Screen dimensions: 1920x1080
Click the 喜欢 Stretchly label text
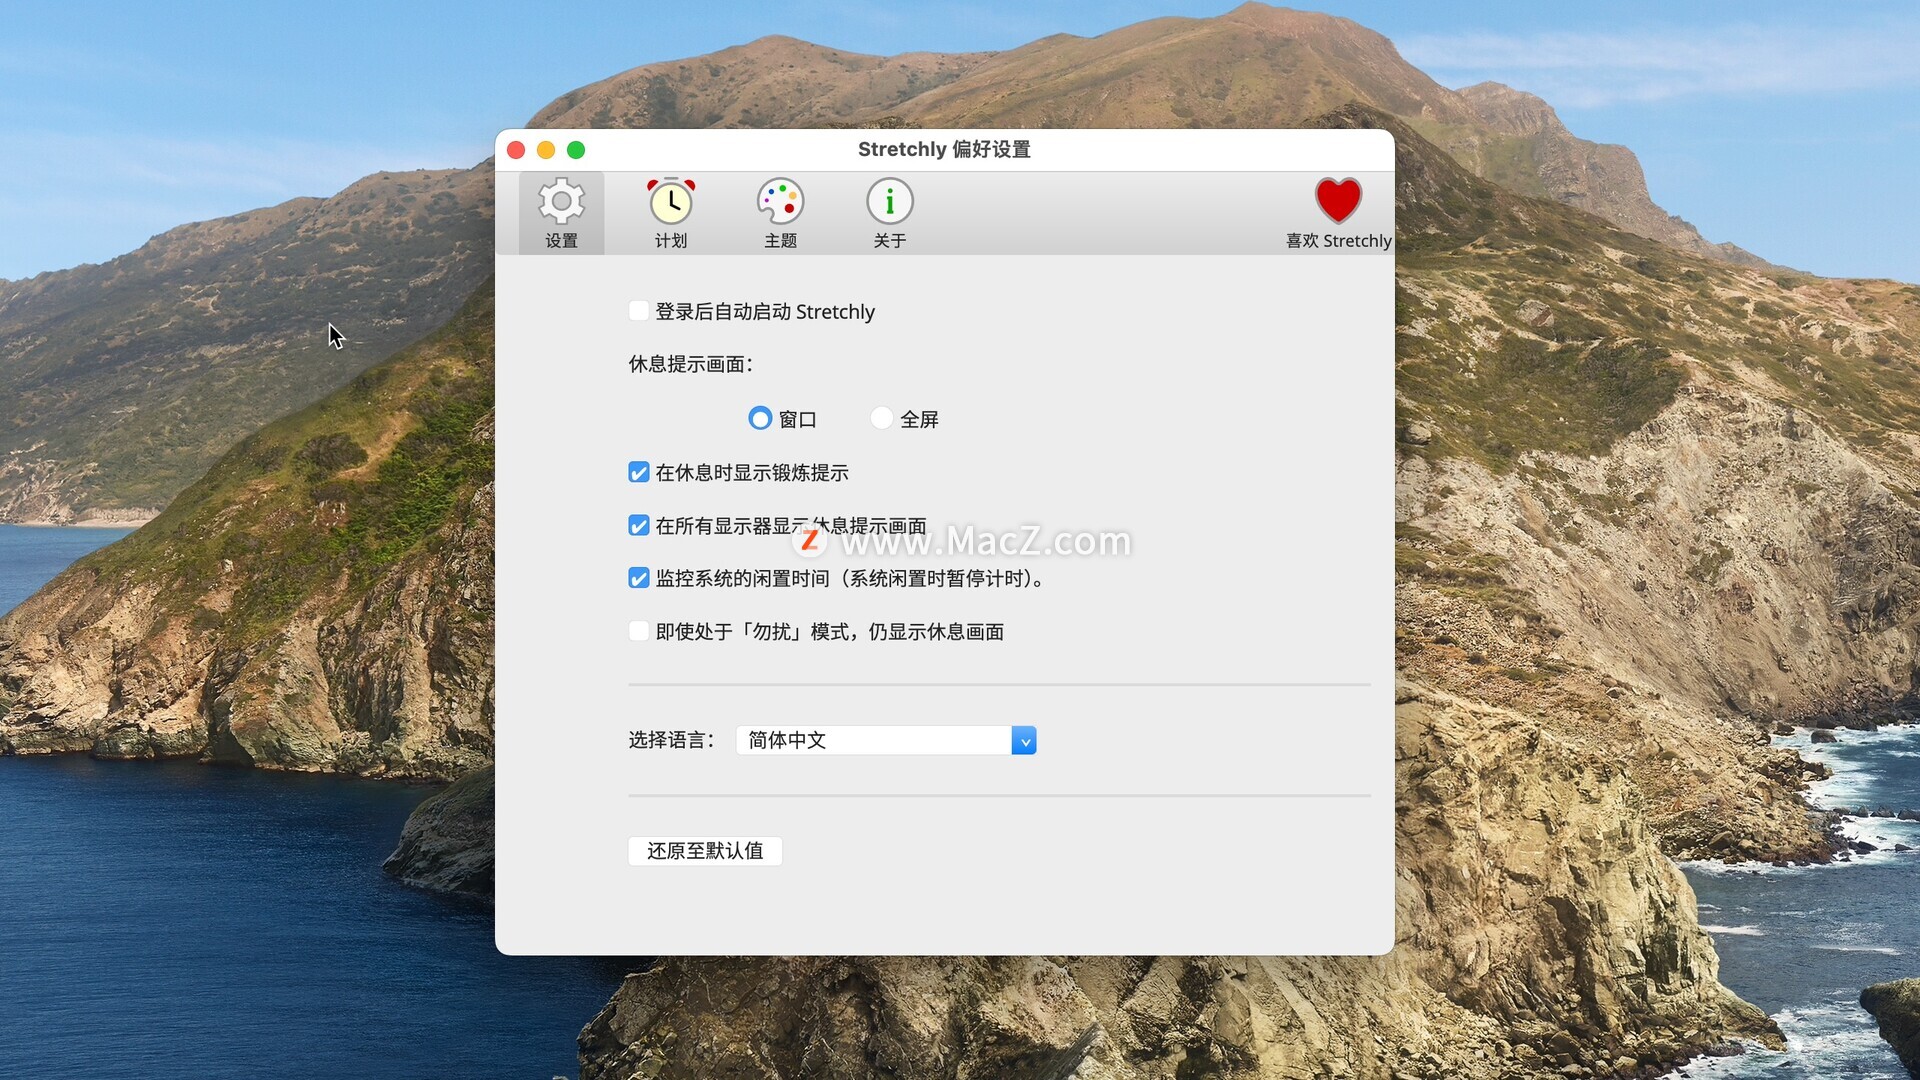[1338, 241]
